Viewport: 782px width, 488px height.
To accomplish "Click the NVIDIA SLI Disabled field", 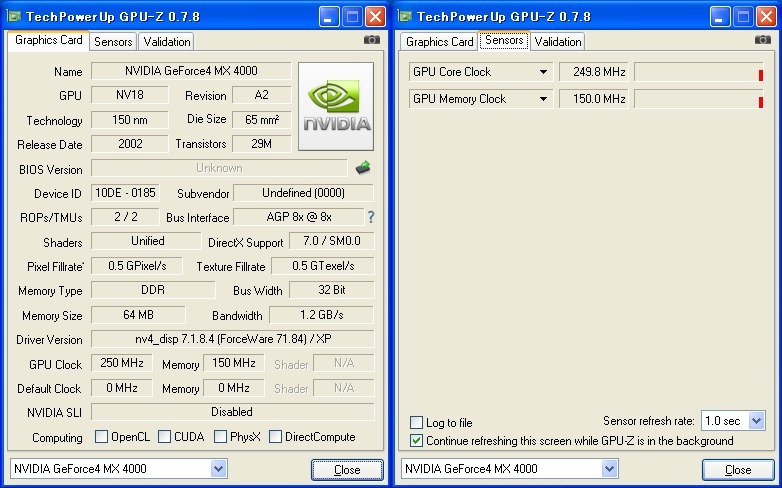I will [232, 412].
